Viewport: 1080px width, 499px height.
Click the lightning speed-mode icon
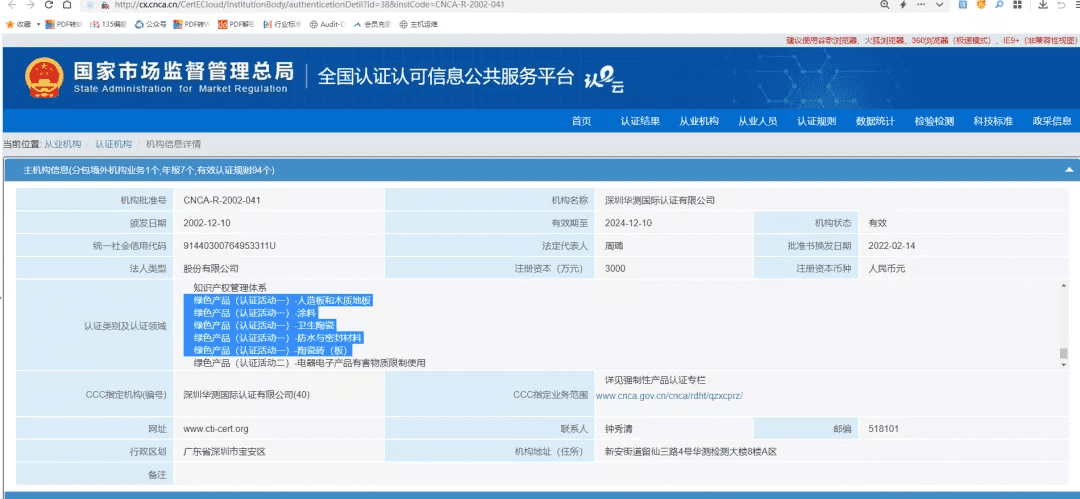903,5
